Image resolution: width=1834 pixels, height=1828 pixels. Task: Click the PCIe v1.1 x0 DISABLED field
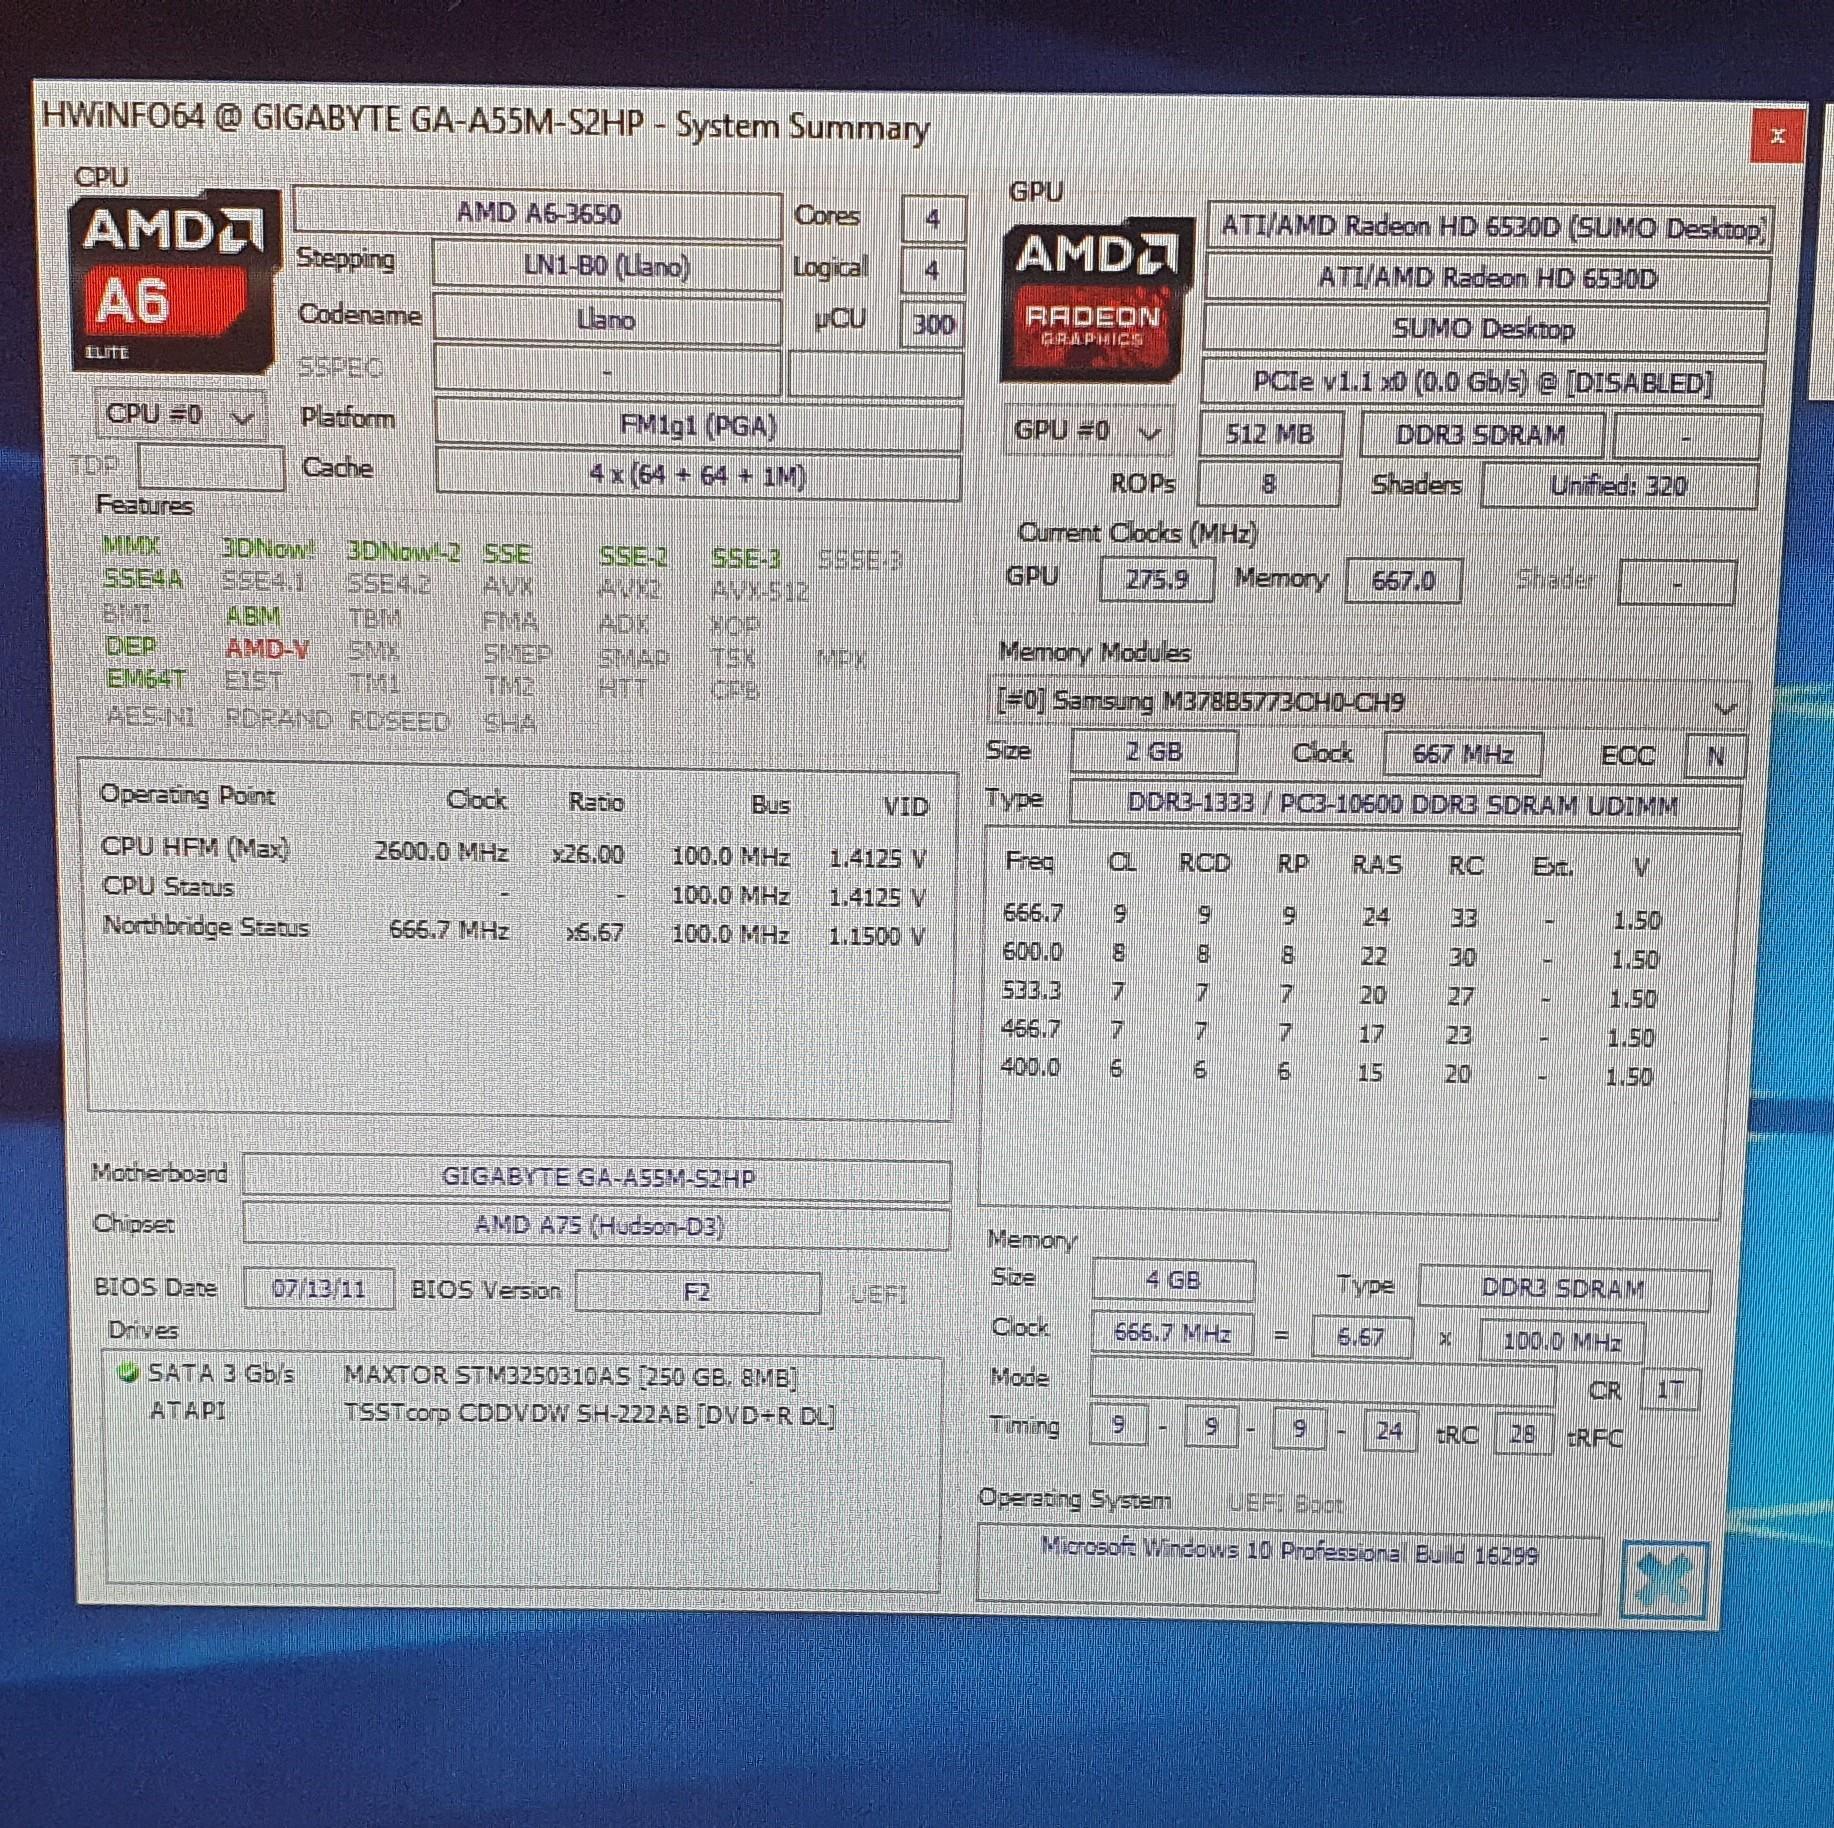pos(1482,383)
